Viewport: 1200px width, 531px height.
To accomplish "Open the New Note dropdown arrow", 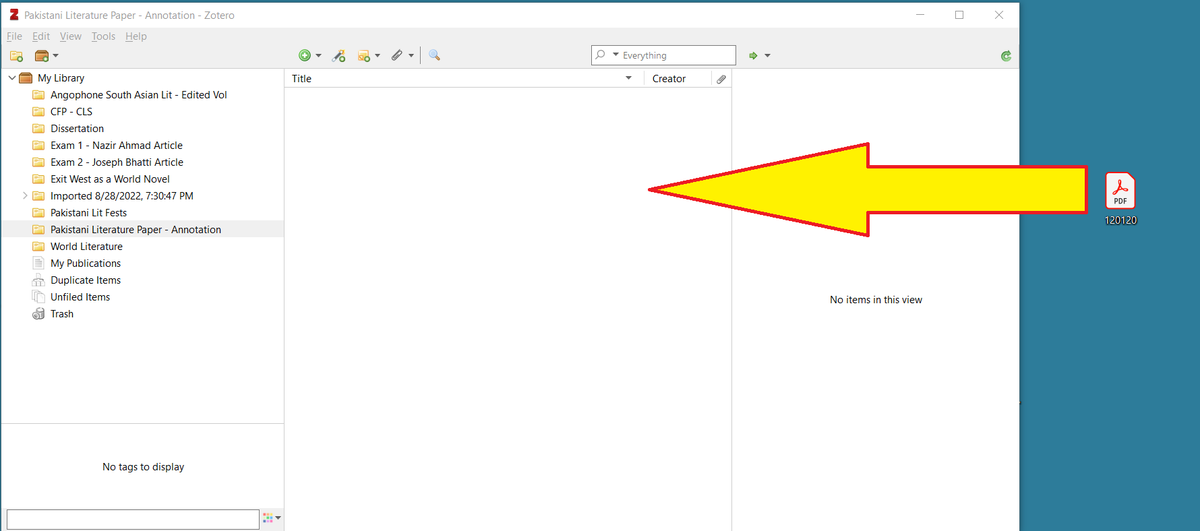I will coord(378,56).
